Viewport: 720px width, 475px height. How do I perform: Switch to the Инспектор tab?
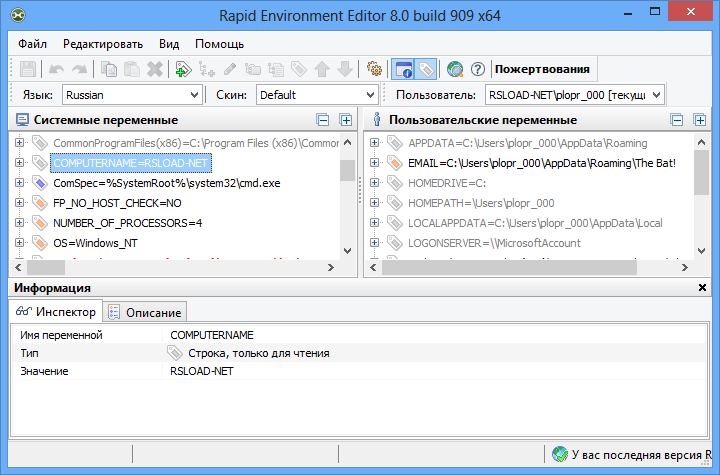click(56, 312)
